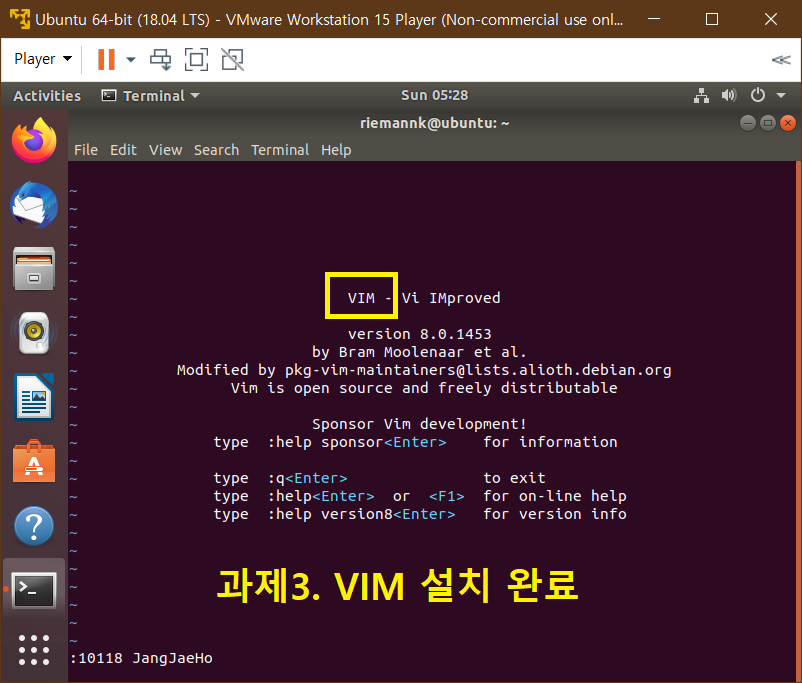This screenshot has width=802, height=683.
Task: Open the Terminal menu in menu bar
Action: [280, 150]
